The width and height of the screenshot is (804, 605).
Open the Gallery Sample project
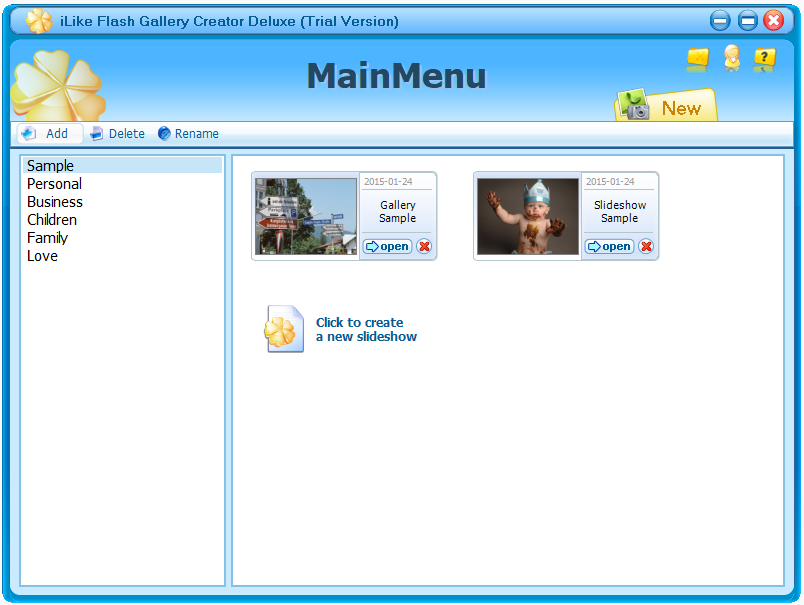point(387,246)
